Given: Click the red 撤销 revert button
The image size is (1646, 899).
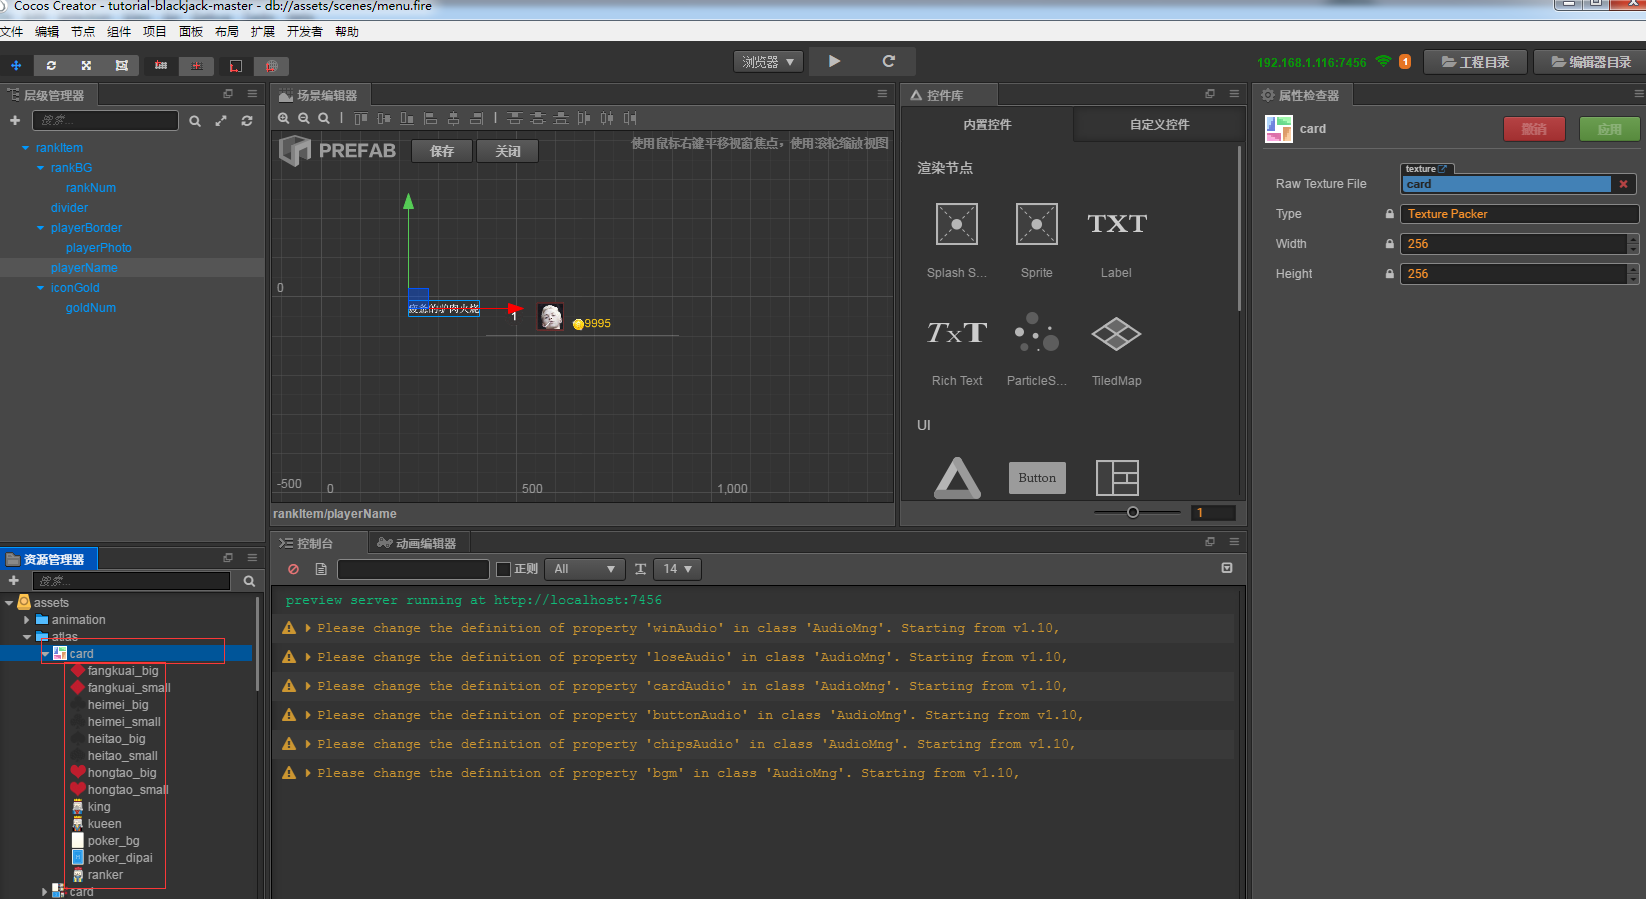Looking at the screenshot, I should click(x=1534, y=129).
